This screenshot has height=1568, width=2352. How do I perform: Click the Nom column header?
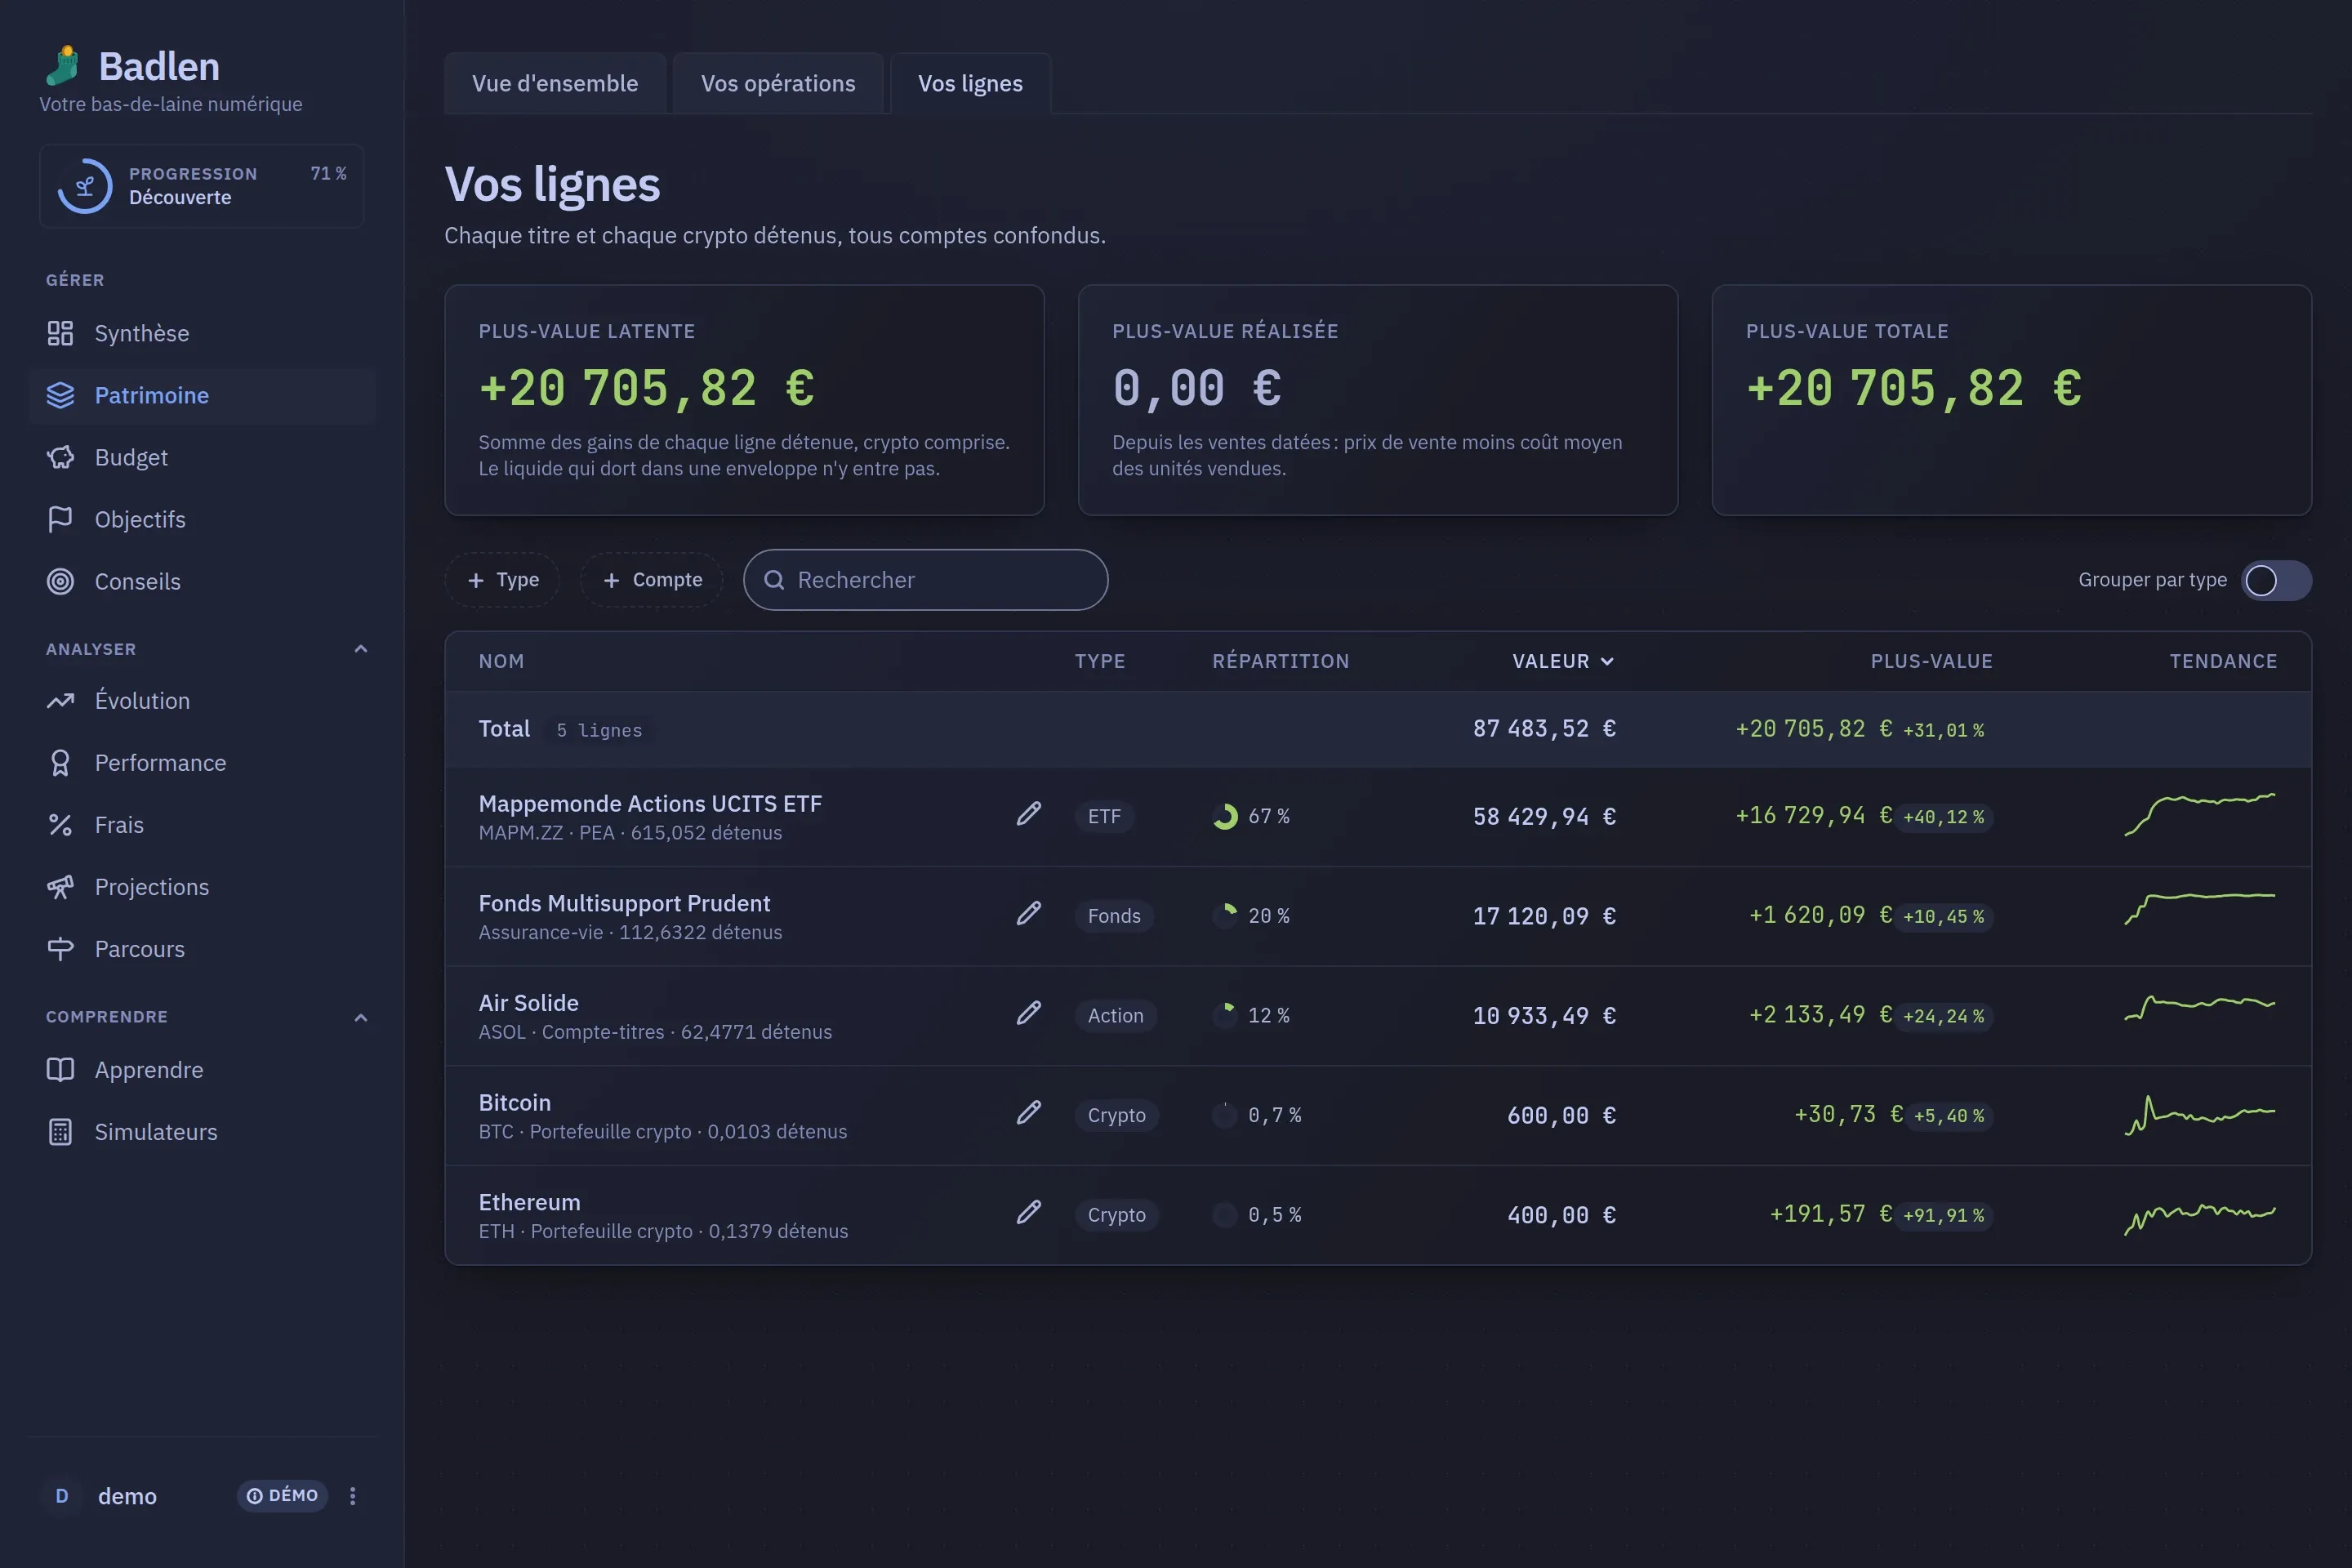(501, 661)
